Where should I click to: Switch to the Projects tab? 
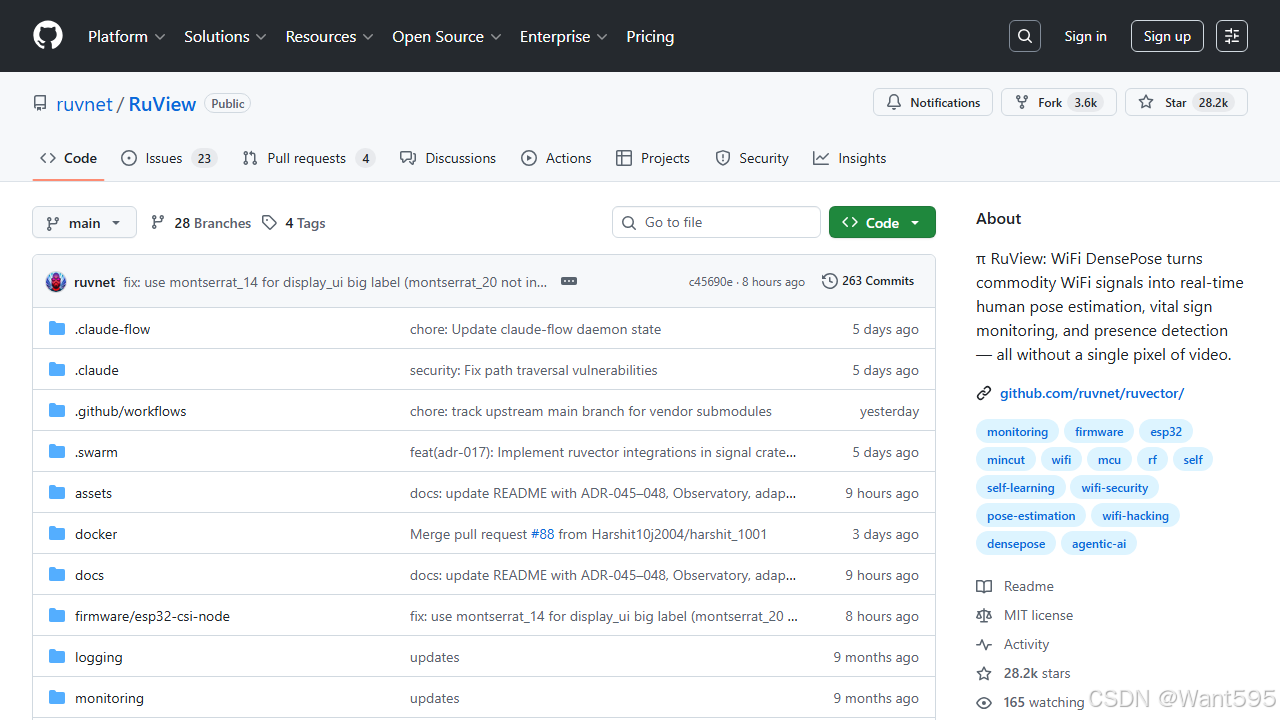(x=653, y=158)
